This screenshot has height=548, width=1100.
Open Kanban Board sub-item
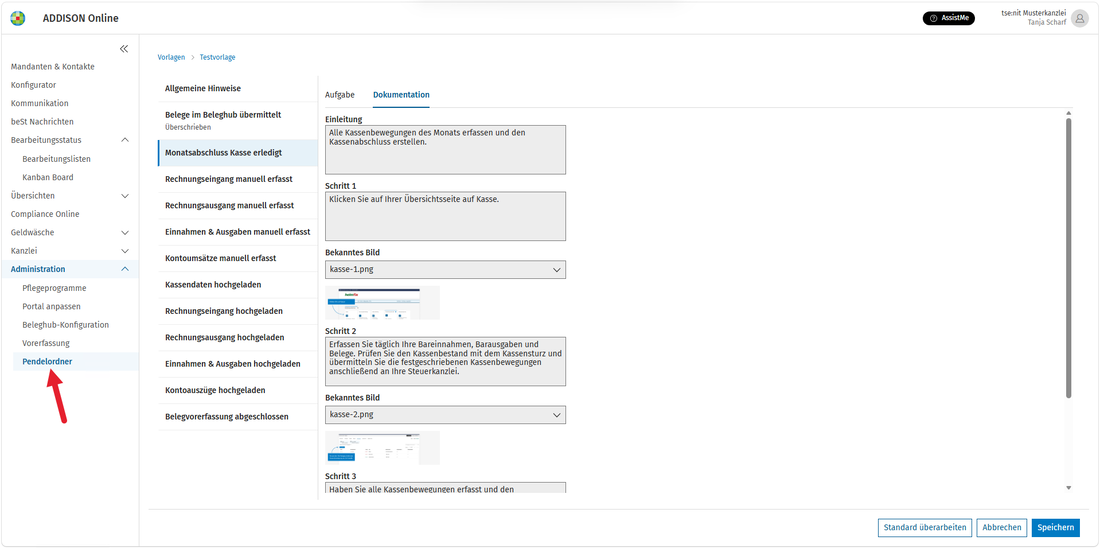pyautogui.click(x=48, y=178)
